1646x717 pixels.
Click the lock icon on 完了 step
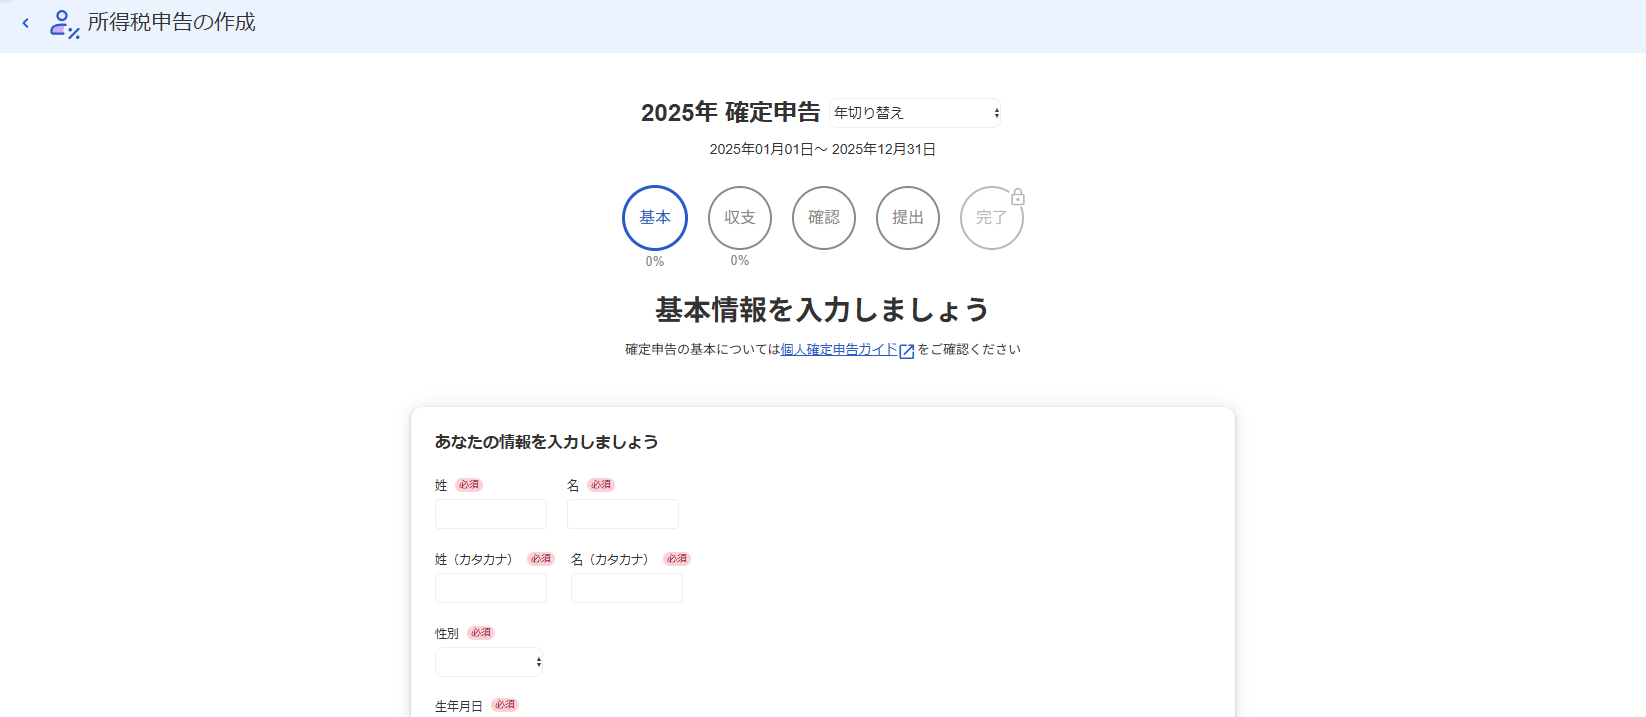(x=1018, y=197)
